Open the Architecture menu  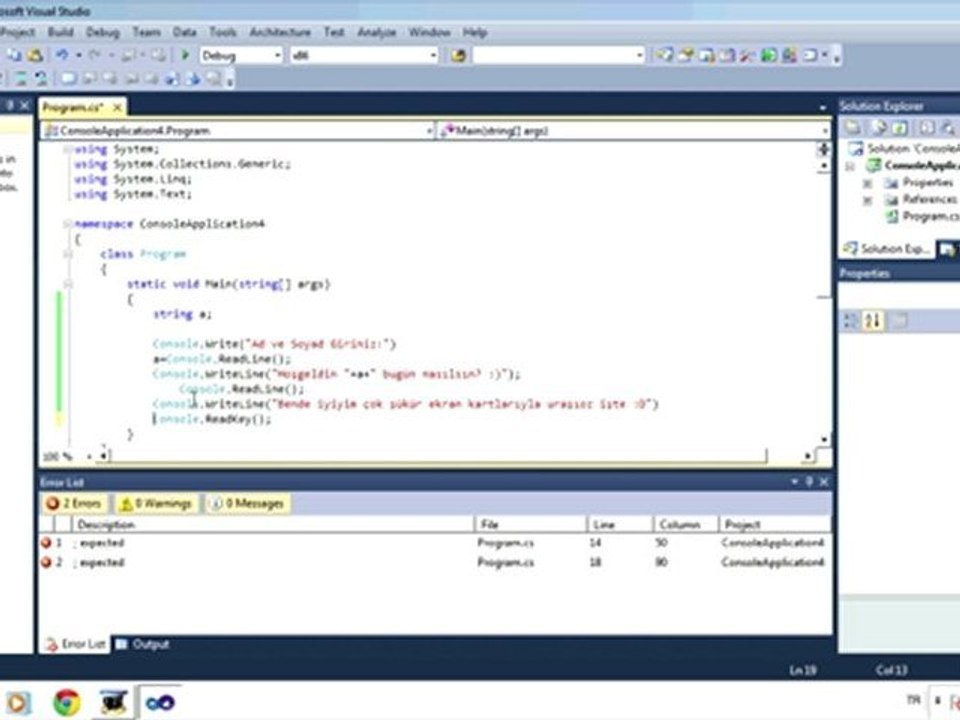[280, 32]
